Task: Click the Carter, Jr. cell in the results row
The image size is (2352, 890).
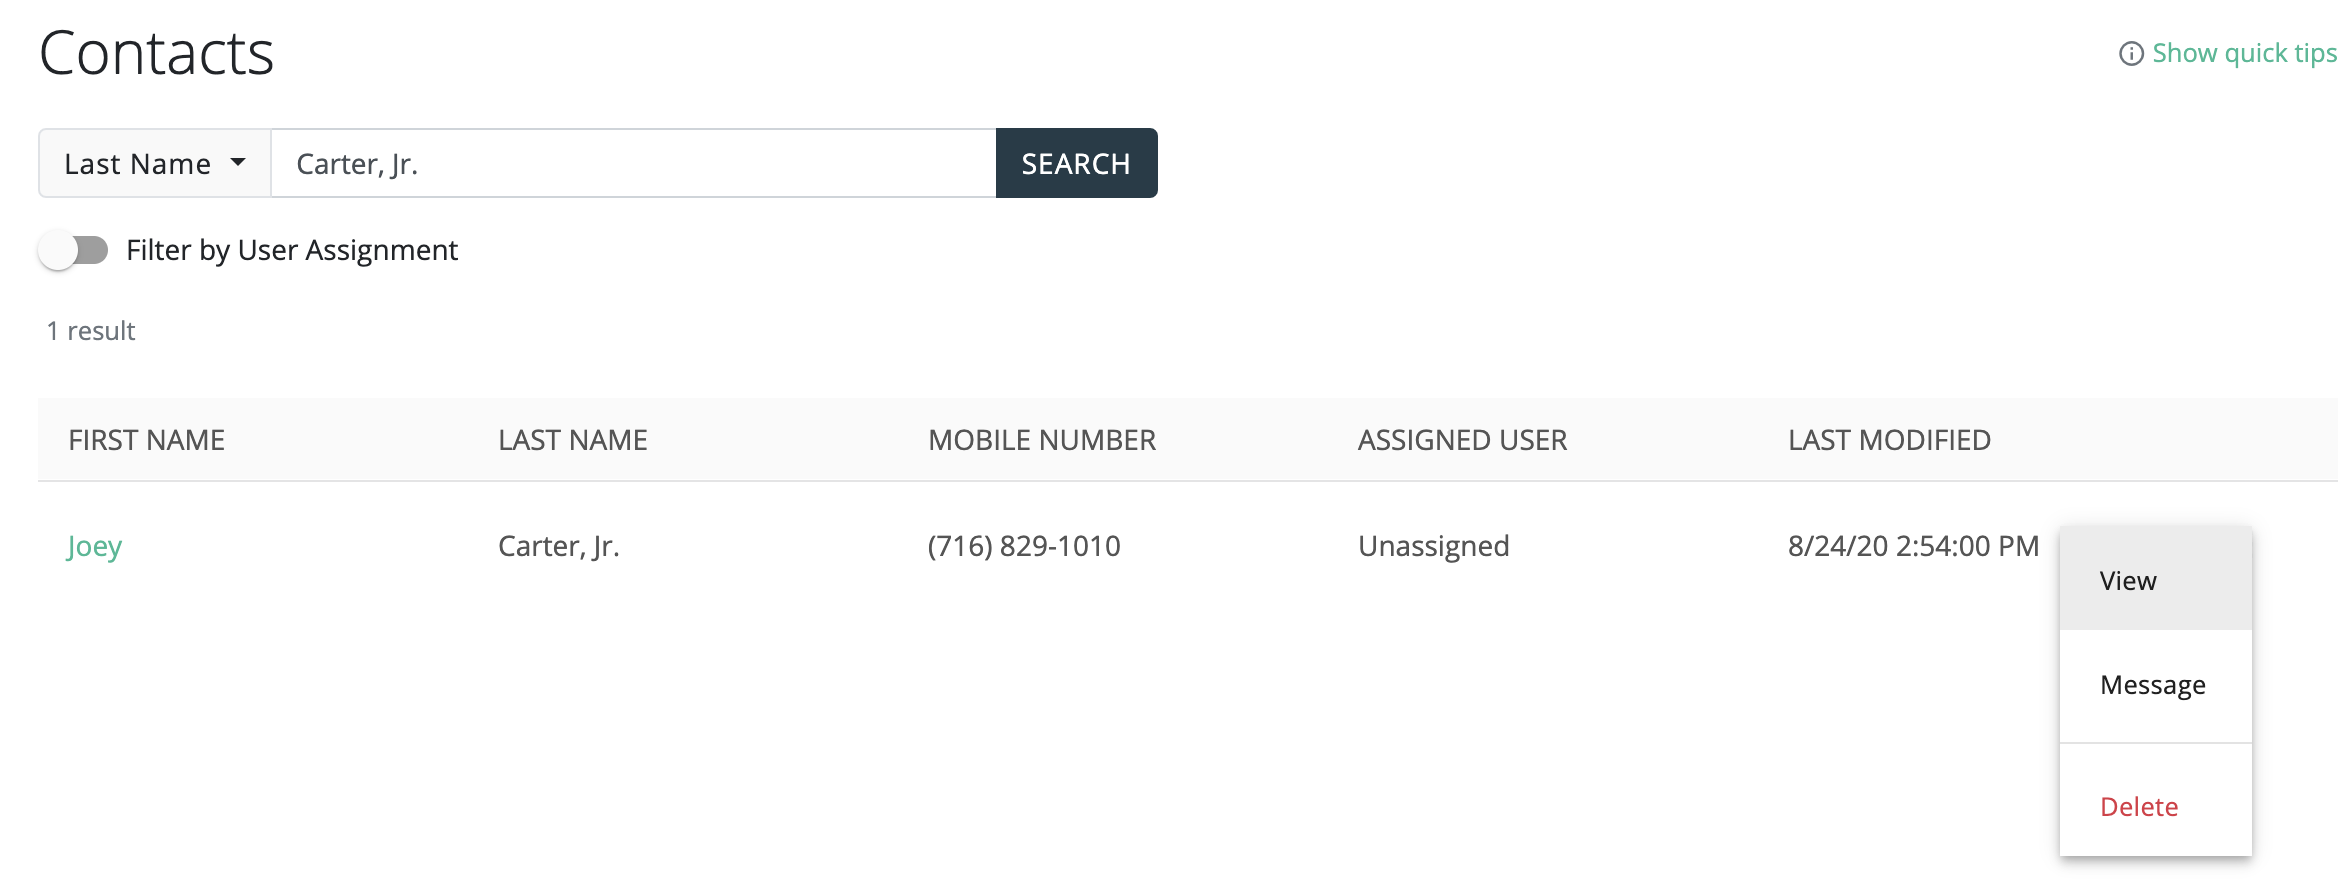Action: pyautogui.click(x=559, y=546)
